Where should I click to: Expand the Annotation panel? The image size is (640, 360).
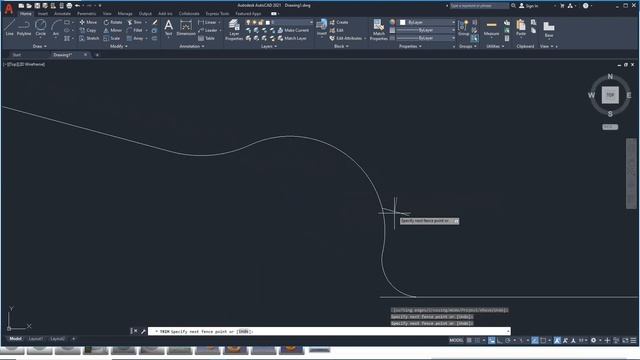(x=192, y=46)
